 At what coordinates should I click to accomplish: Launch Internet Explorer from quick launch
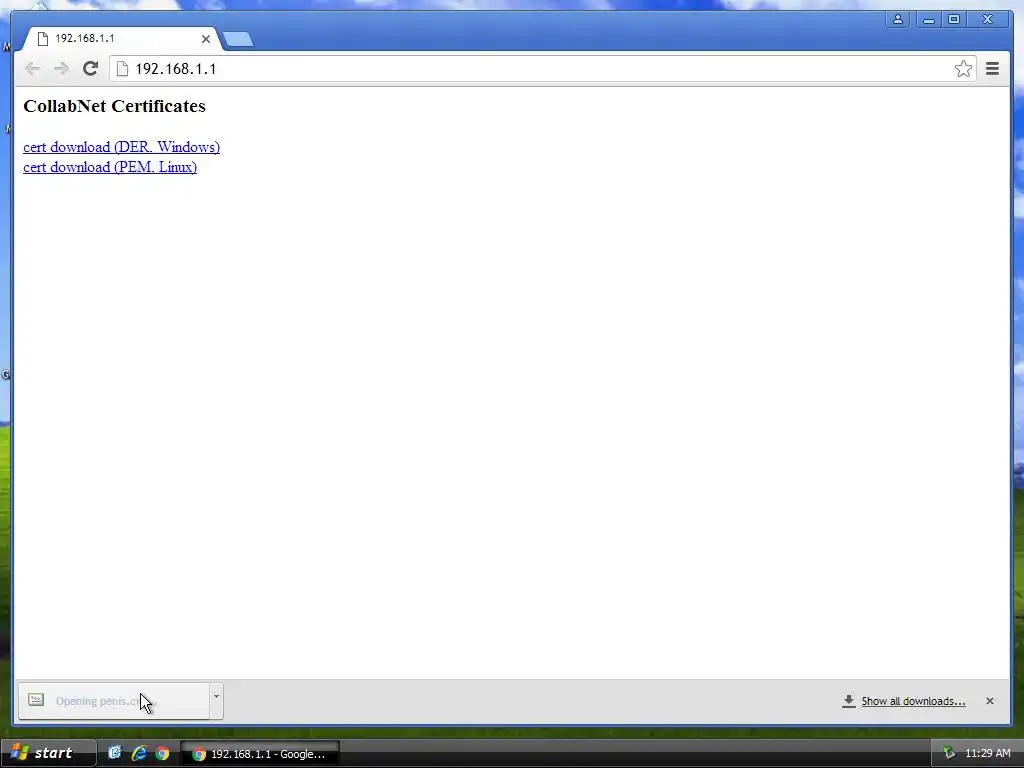click(138, 753)
